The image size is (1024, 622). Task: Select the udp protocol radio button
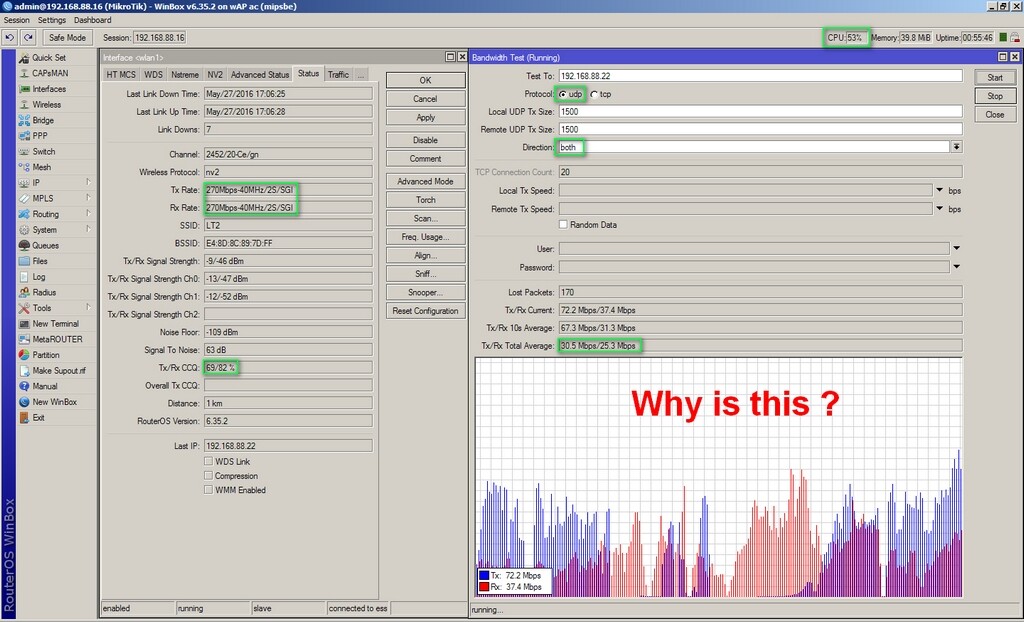click(x=563, y=94)
